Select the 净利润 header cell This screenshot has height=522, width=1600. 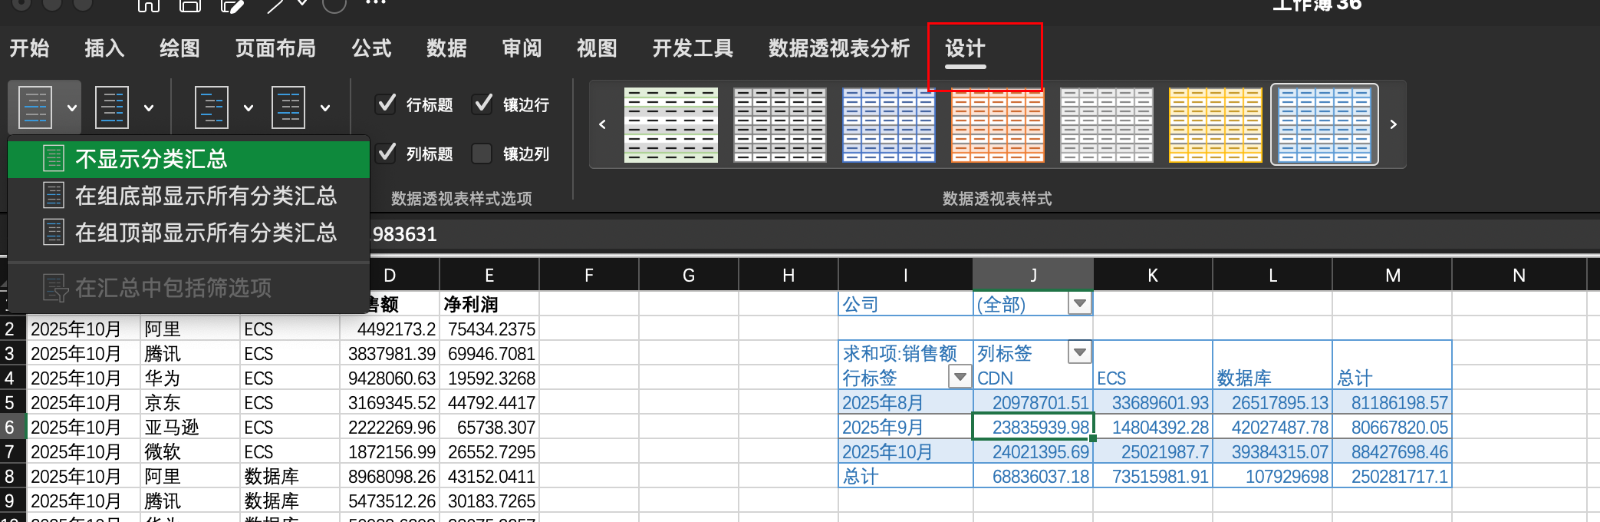click(489, 304)
